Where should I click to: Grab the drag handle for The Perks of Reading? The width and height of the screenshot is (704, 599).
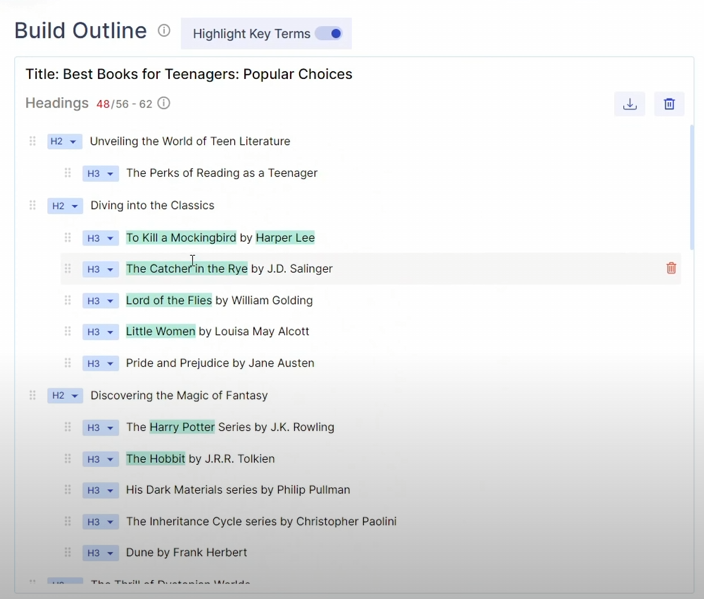tap(67, 173)
